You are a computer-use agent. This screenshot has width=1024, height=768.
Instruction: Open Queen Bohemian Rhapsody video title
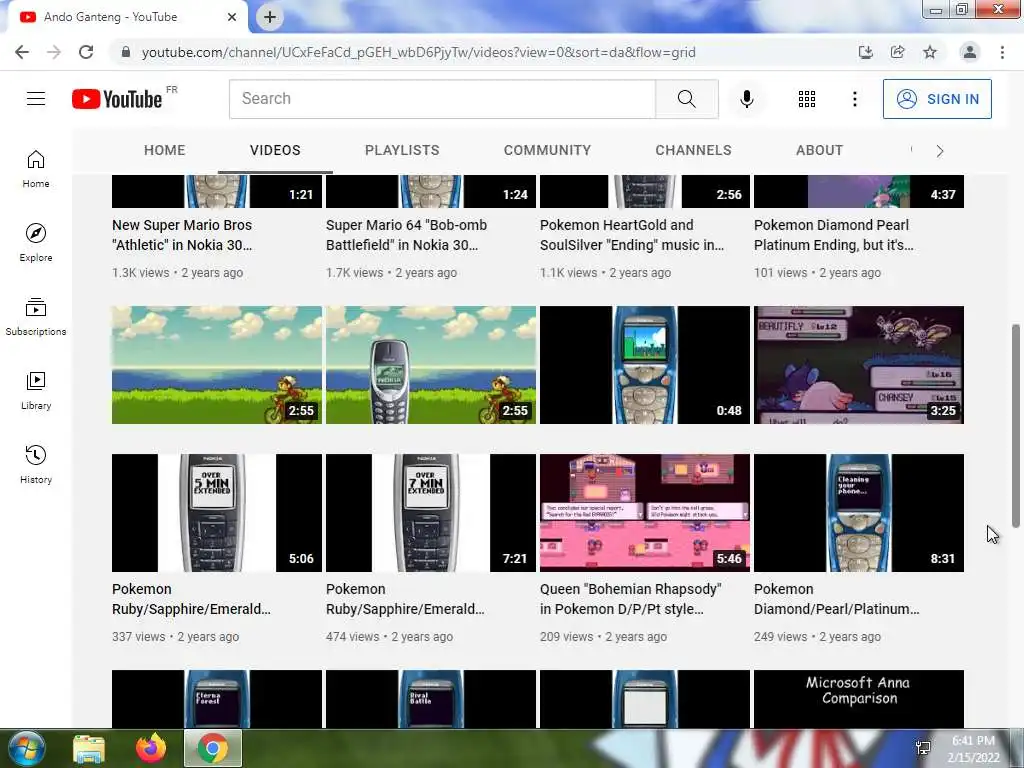click(x=630, y=599)
